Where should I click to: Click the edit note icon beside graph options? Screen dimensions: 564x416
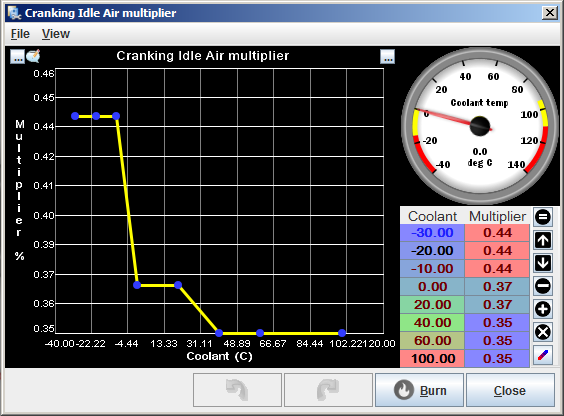pyautogui.click(x=33, y=56)
